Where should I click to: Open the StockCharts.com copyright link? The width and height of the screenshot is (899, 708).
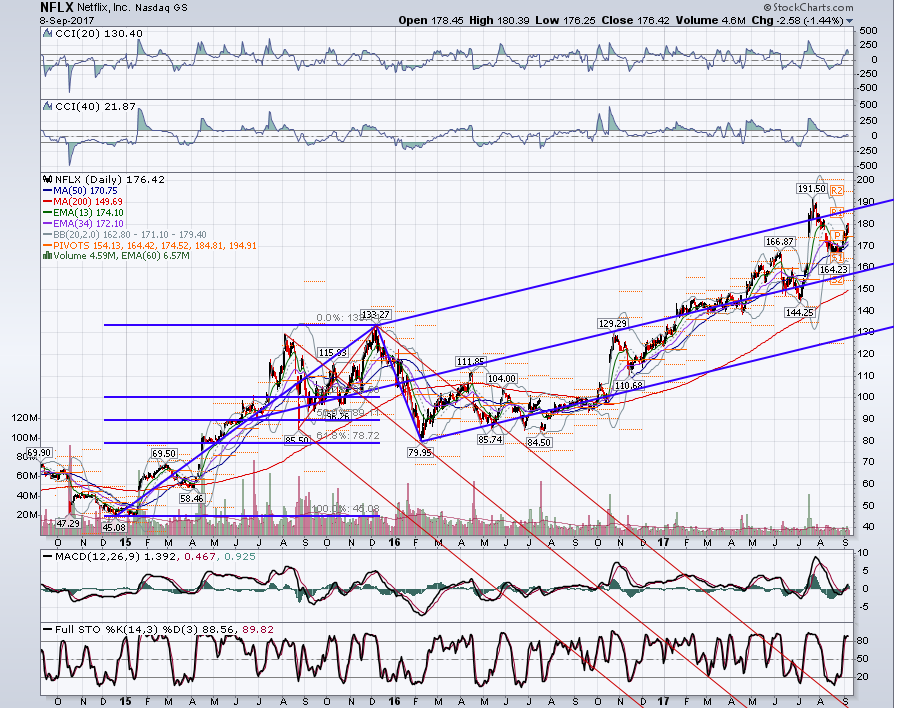tap(808, 7)
